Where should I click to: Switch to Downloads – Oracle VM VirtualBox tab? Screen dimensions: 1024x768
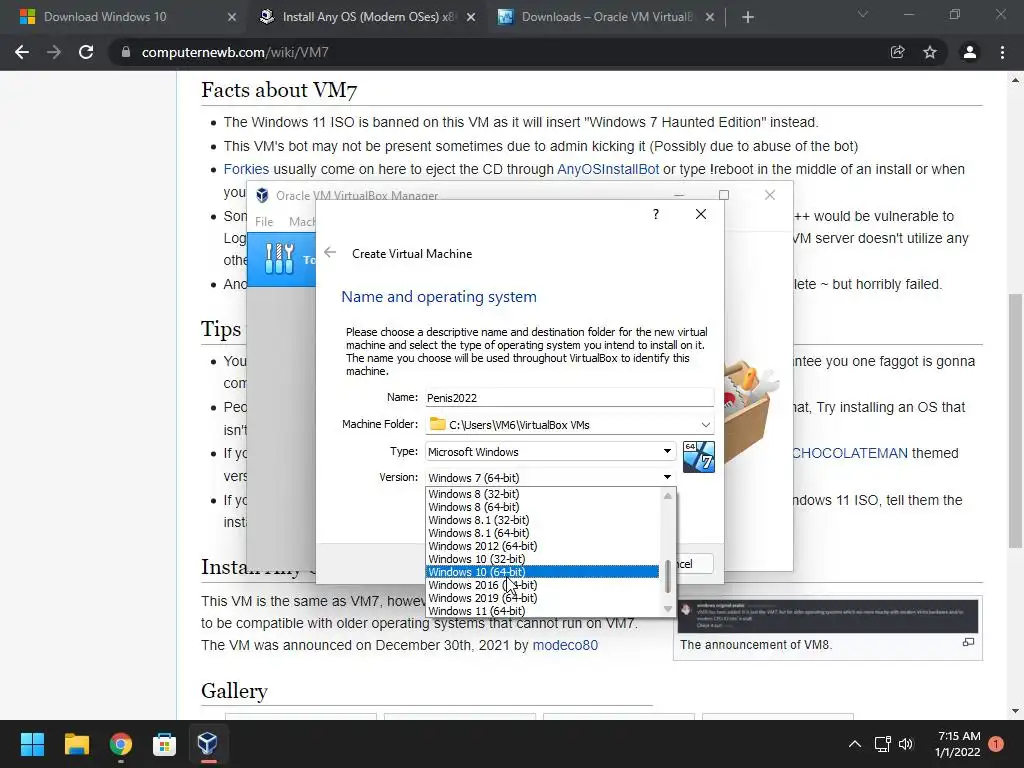point(608,17)
